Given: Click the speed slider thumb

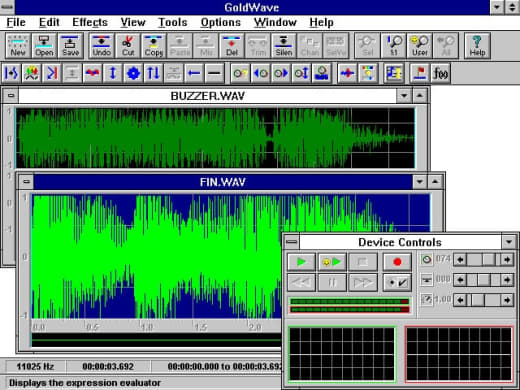Looking at the screenshot, I should 478,300.
